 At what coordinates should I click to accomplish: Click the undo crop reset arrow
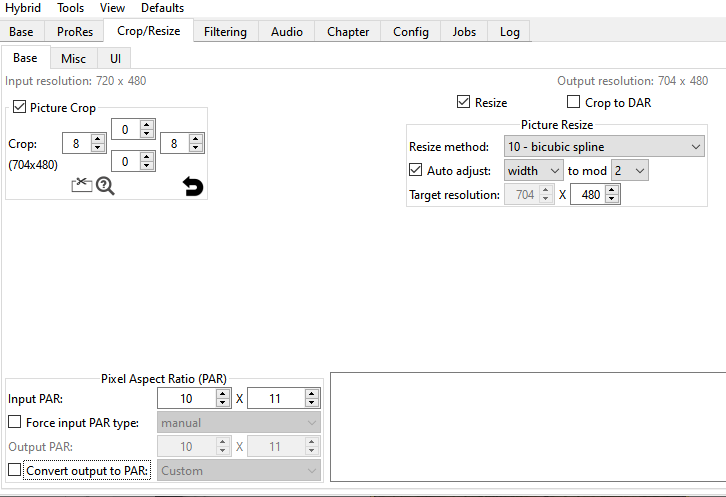pyautogui.click(x=193, y=186)
